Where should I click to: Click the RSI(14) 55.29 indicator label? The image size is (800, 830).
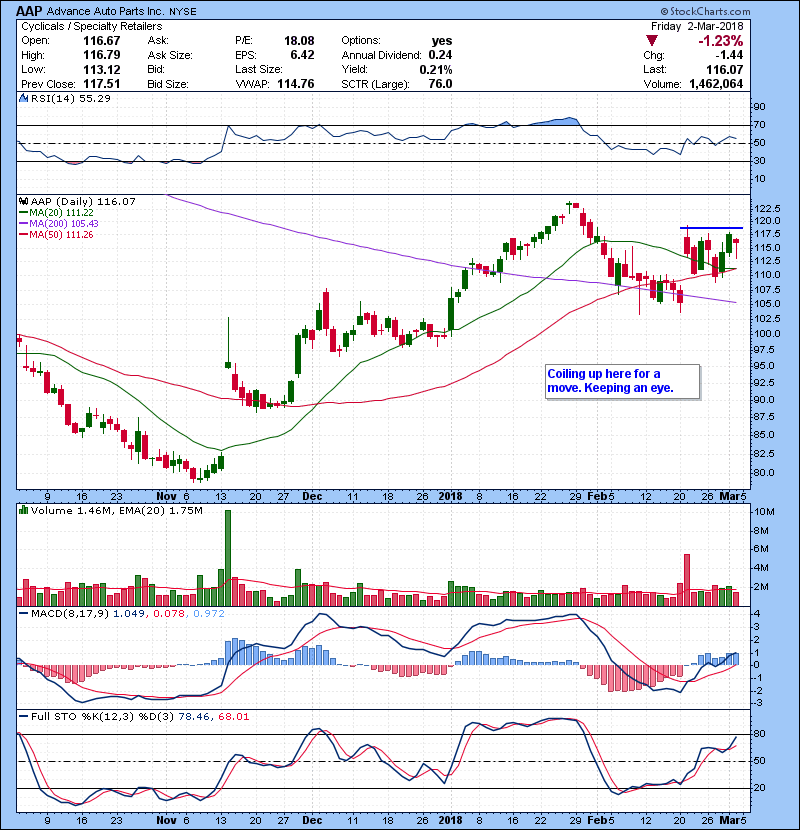71,98
